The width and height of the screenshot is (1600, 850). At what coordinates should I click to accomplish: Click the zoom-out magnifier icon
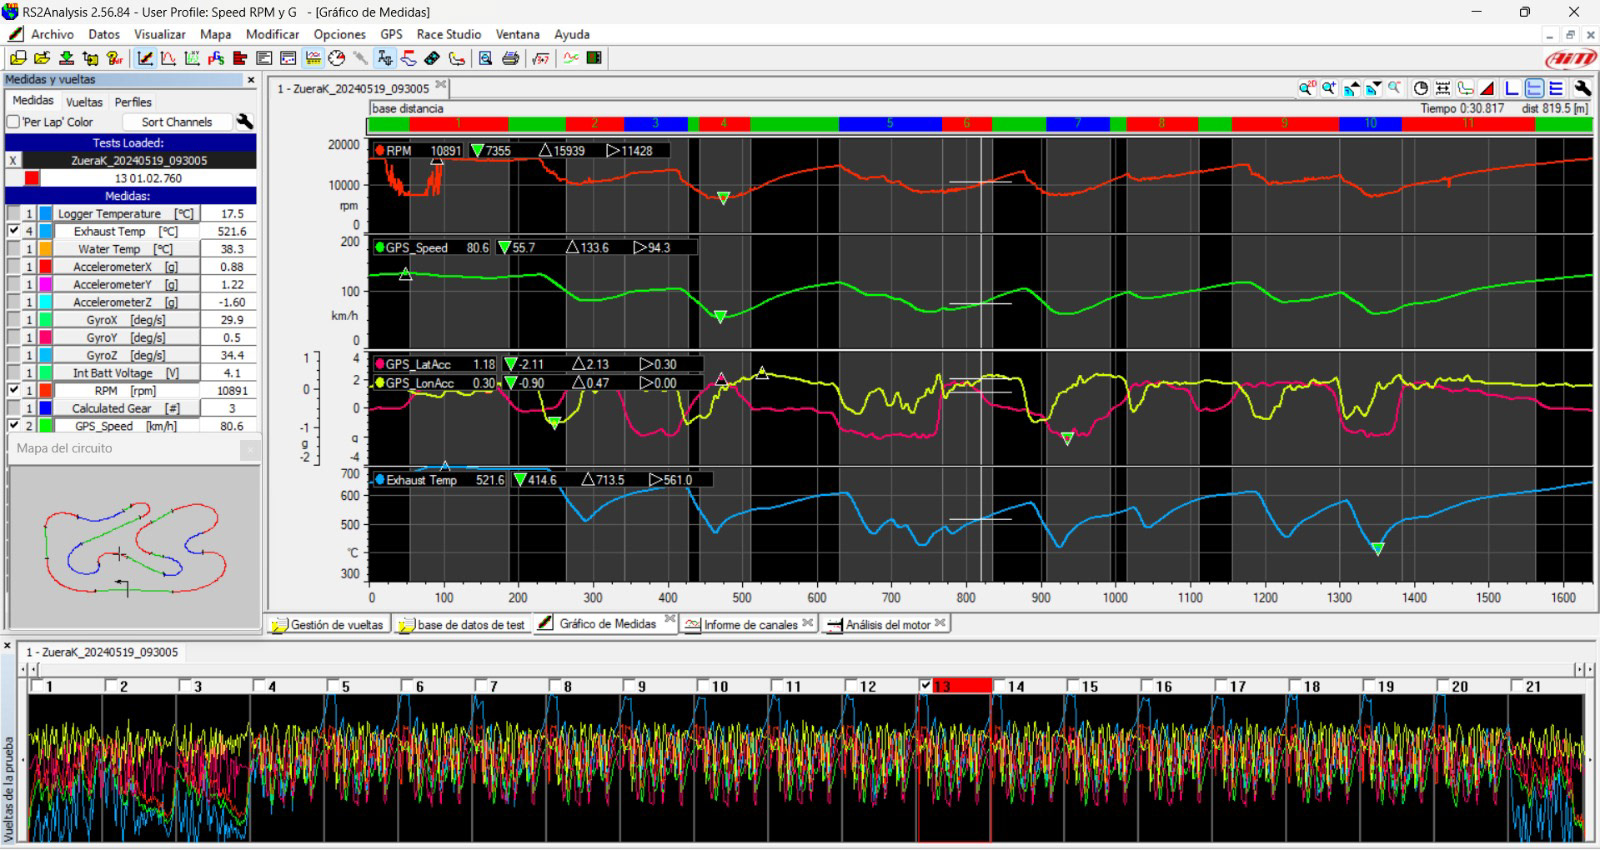pyautogui.click(x=1395, y=88)
